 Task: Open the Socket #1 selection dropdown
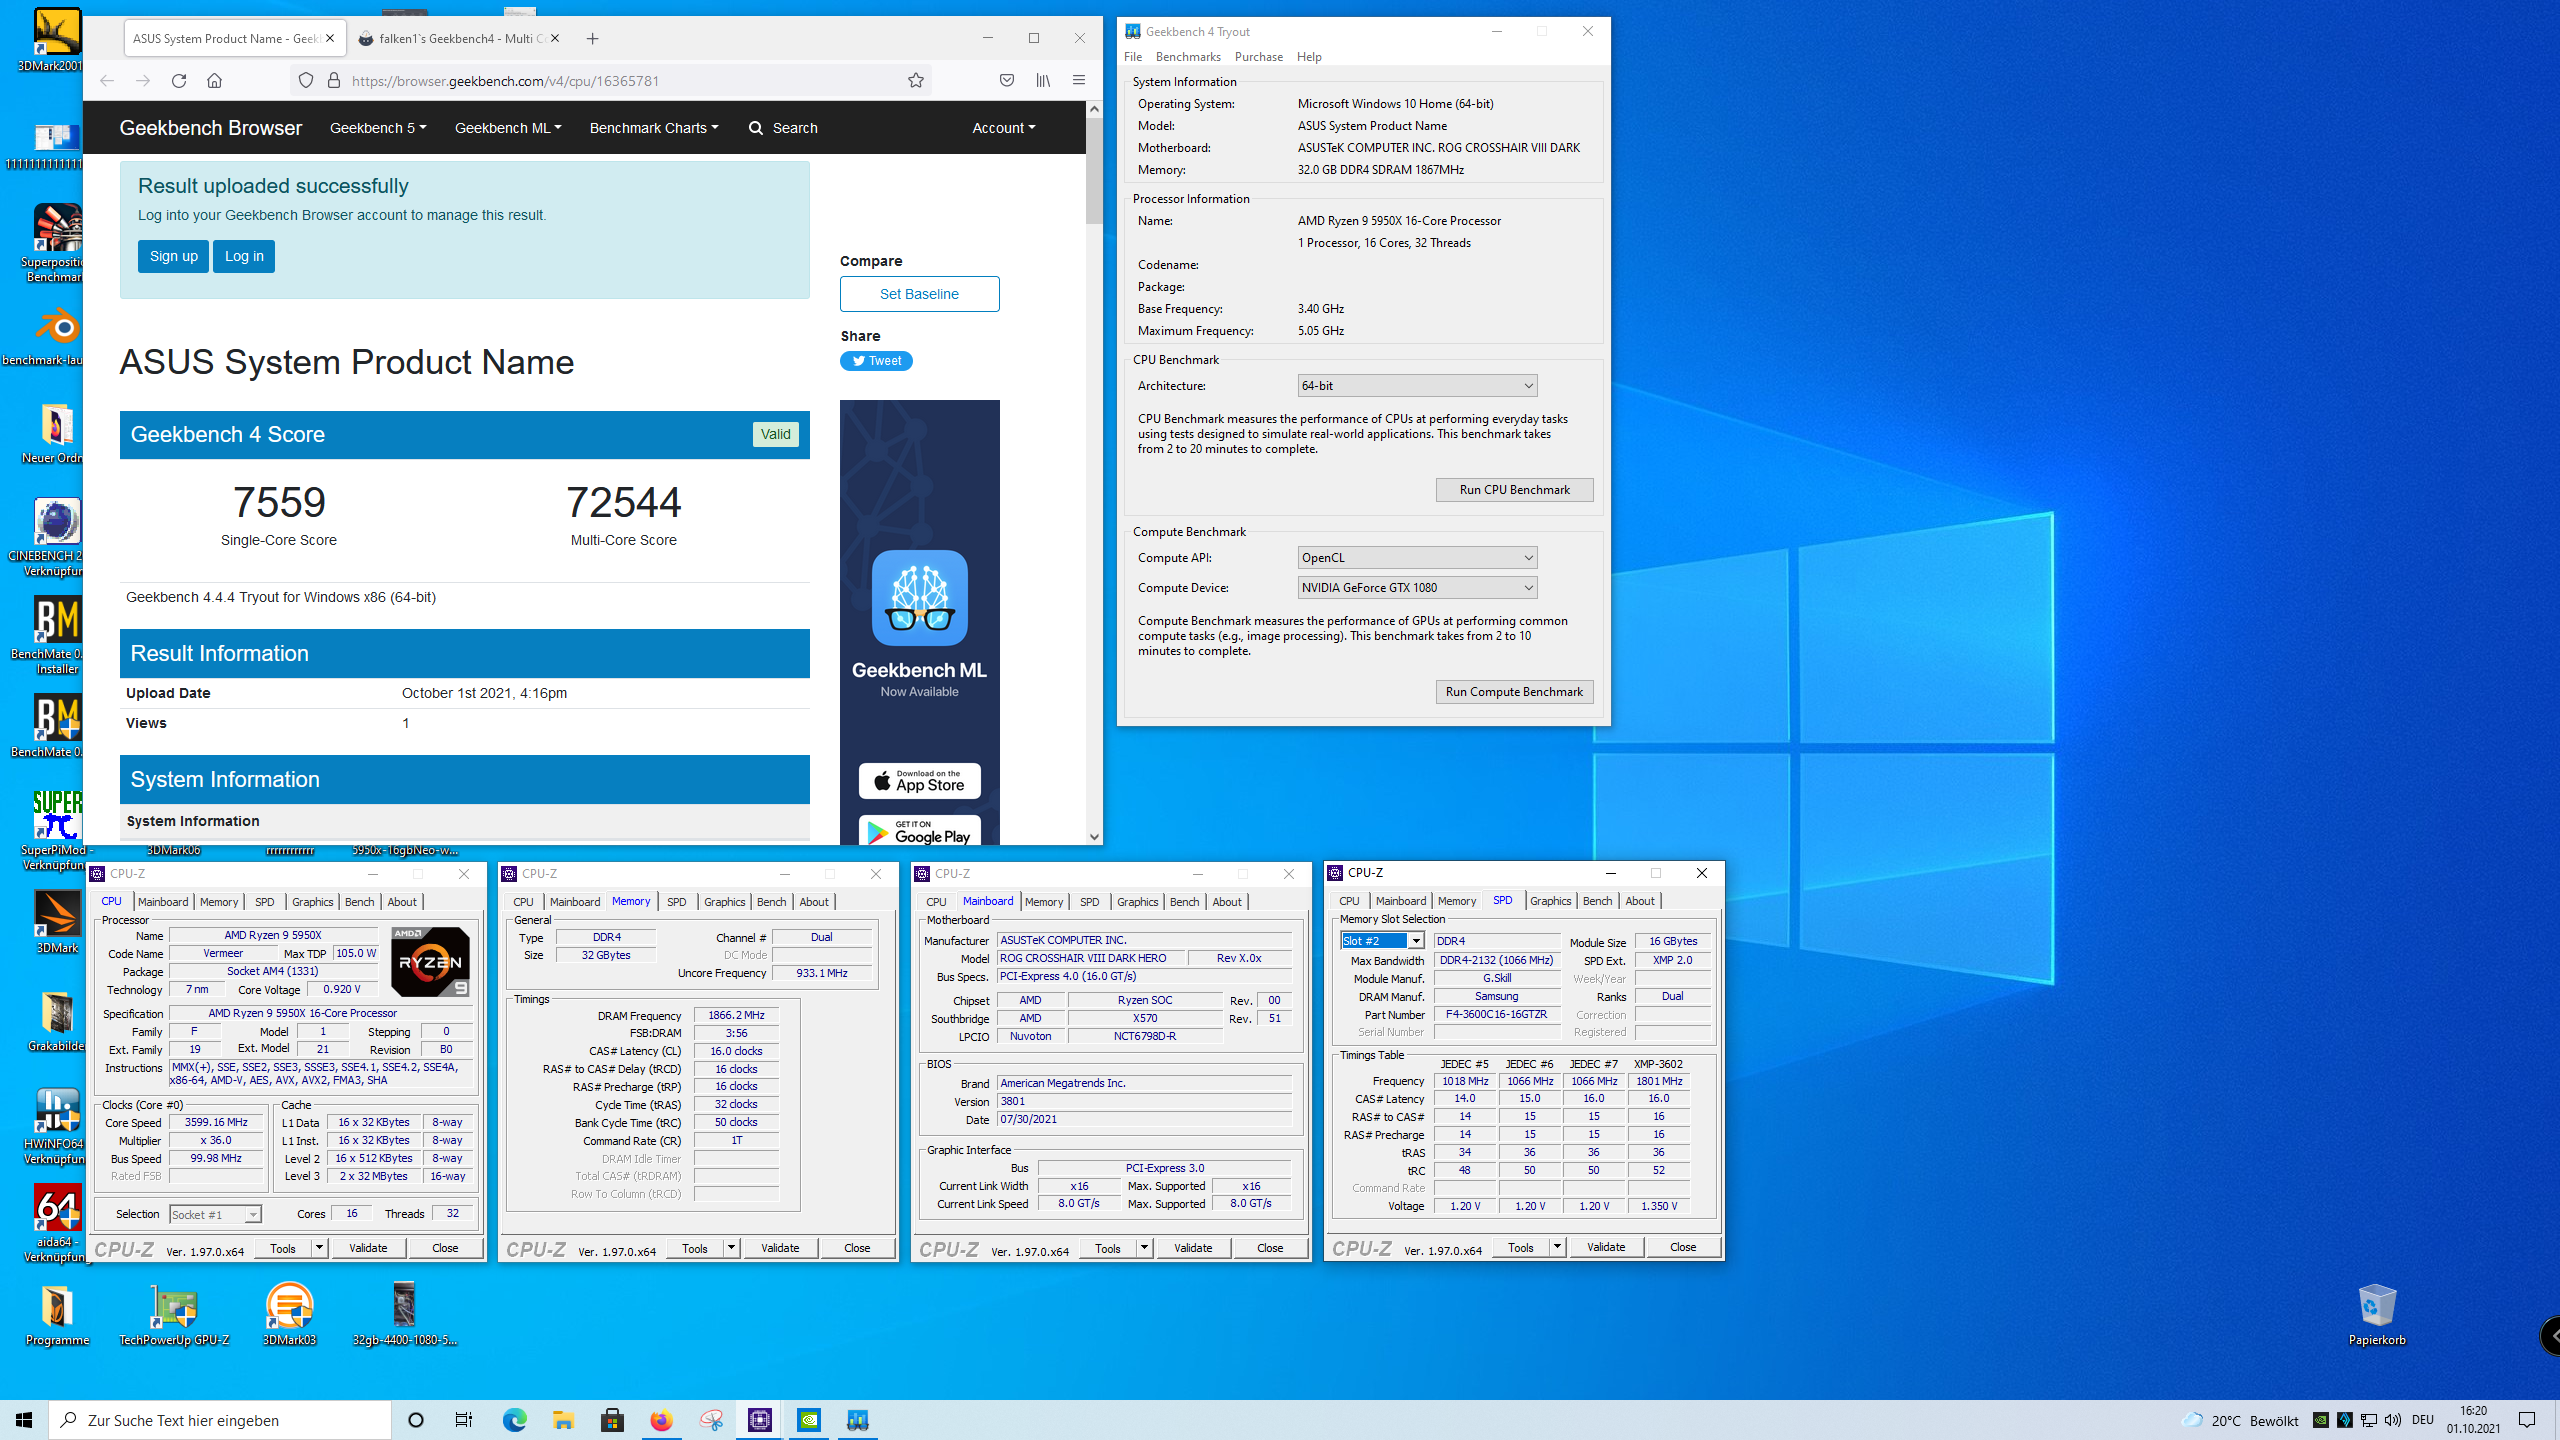[215, 1214]
